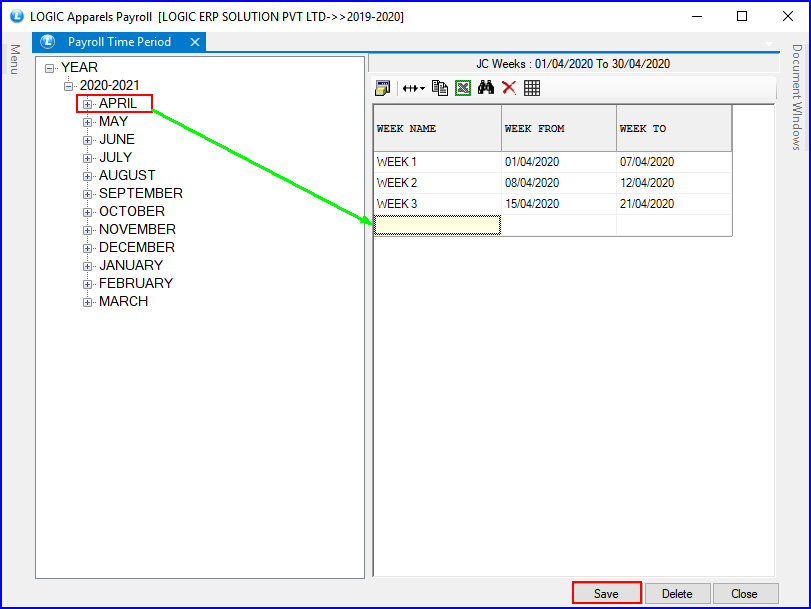
Task: Click the binoculars find icon
Action: tap(486, 88)
